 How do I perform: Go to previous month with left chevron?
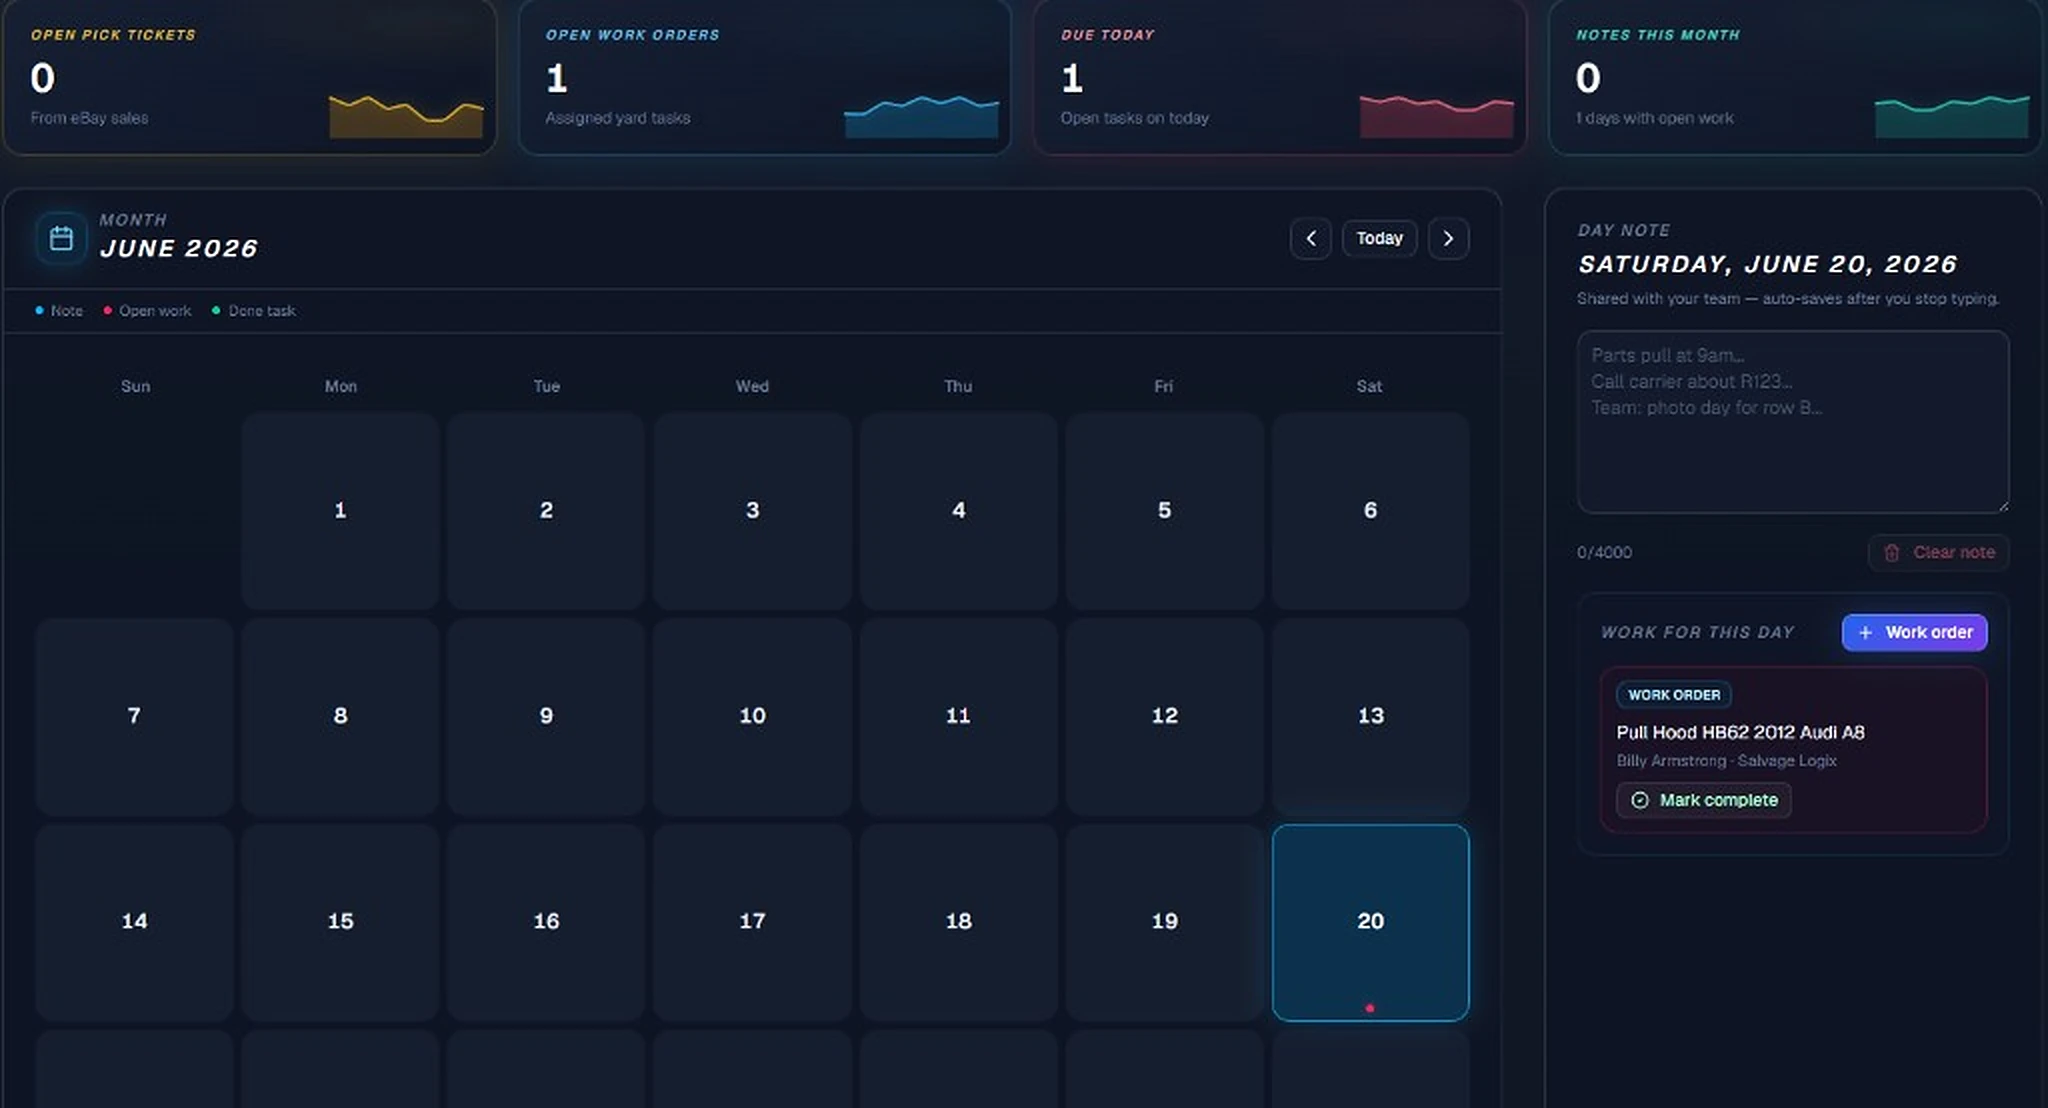(1310, 238)
